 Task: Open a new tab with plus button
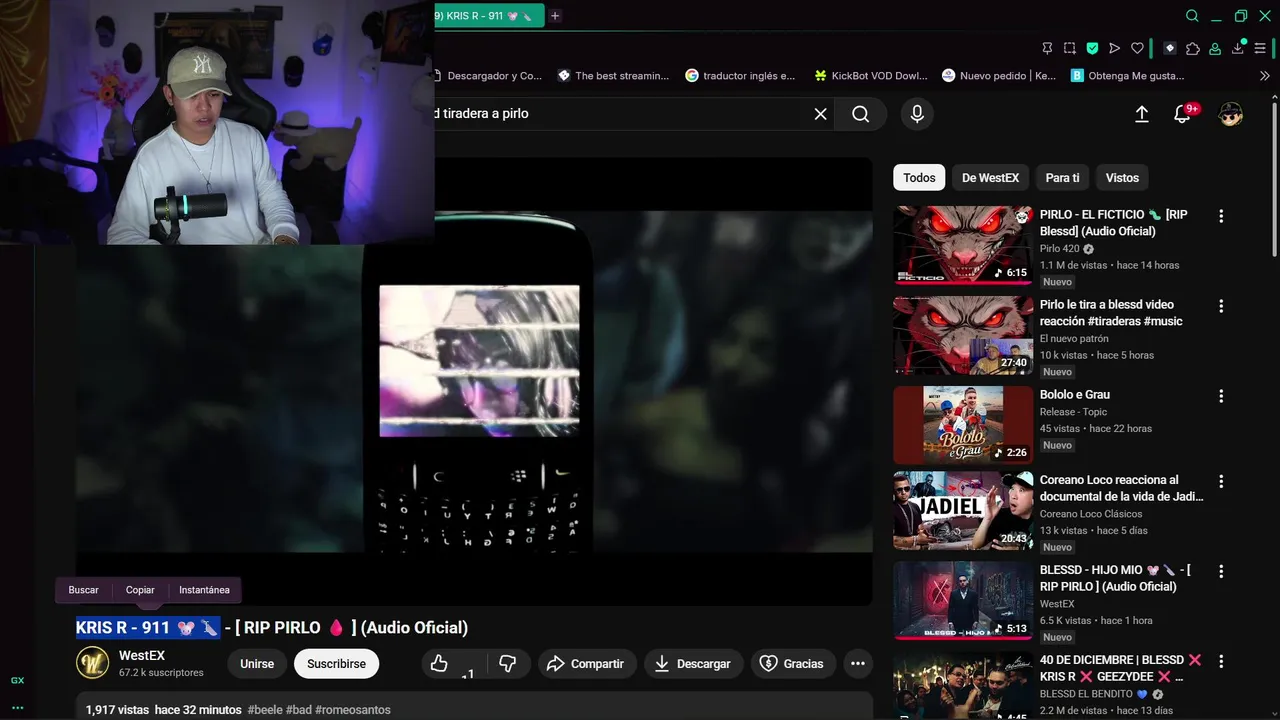pos(555,16)
